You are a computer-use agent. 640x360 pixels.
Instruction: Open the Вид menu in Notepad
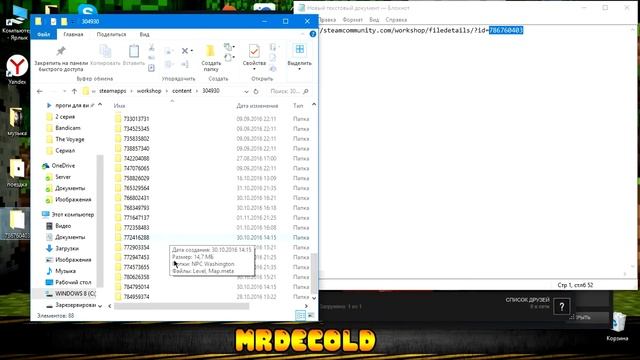(374, 20)
